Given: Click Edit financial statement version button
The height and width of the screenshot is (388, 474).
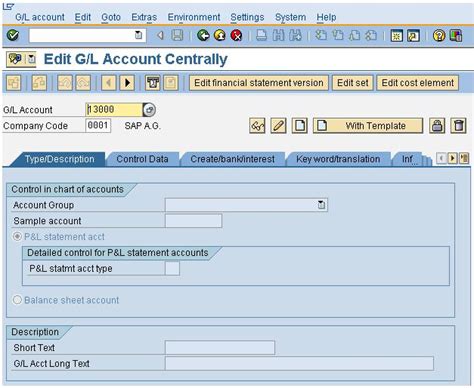Looking at the screenshot, I should [259, 83].
